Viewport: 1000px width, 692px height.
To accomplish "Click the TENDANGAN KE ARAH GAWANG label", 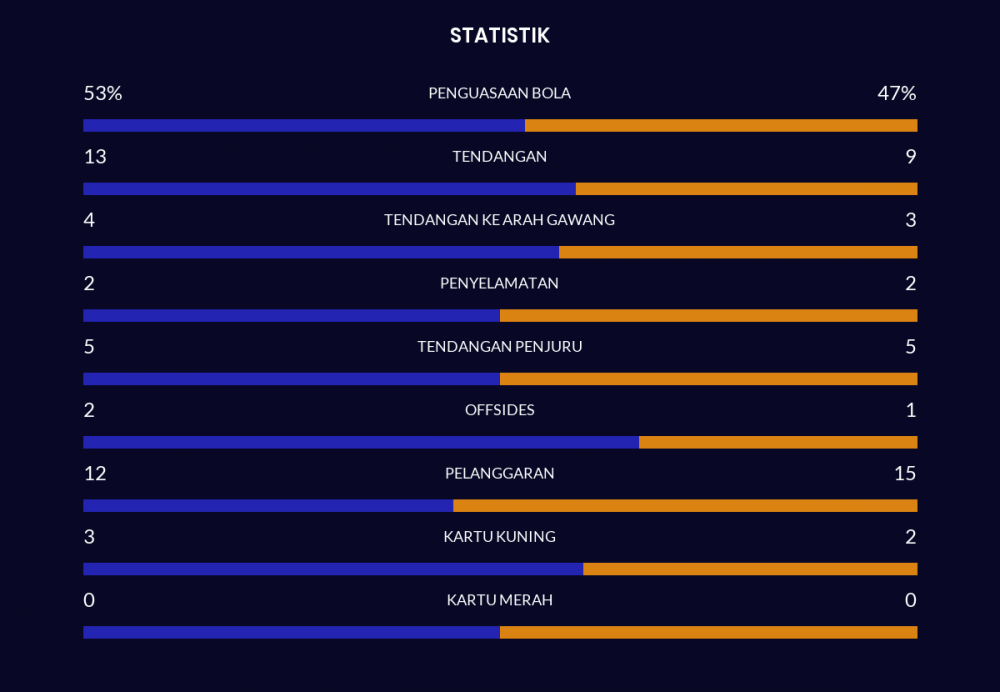I will click(499, 220).
